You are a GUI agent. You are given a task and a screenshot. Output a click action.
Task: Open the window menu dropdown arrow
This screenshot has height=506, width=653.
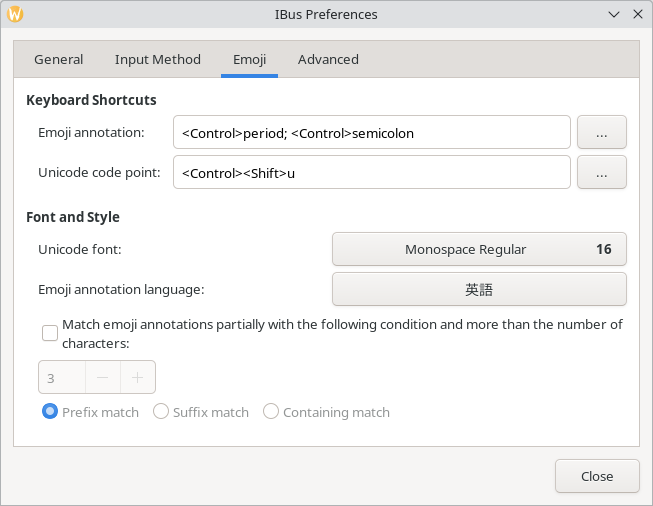pos(614,14)
